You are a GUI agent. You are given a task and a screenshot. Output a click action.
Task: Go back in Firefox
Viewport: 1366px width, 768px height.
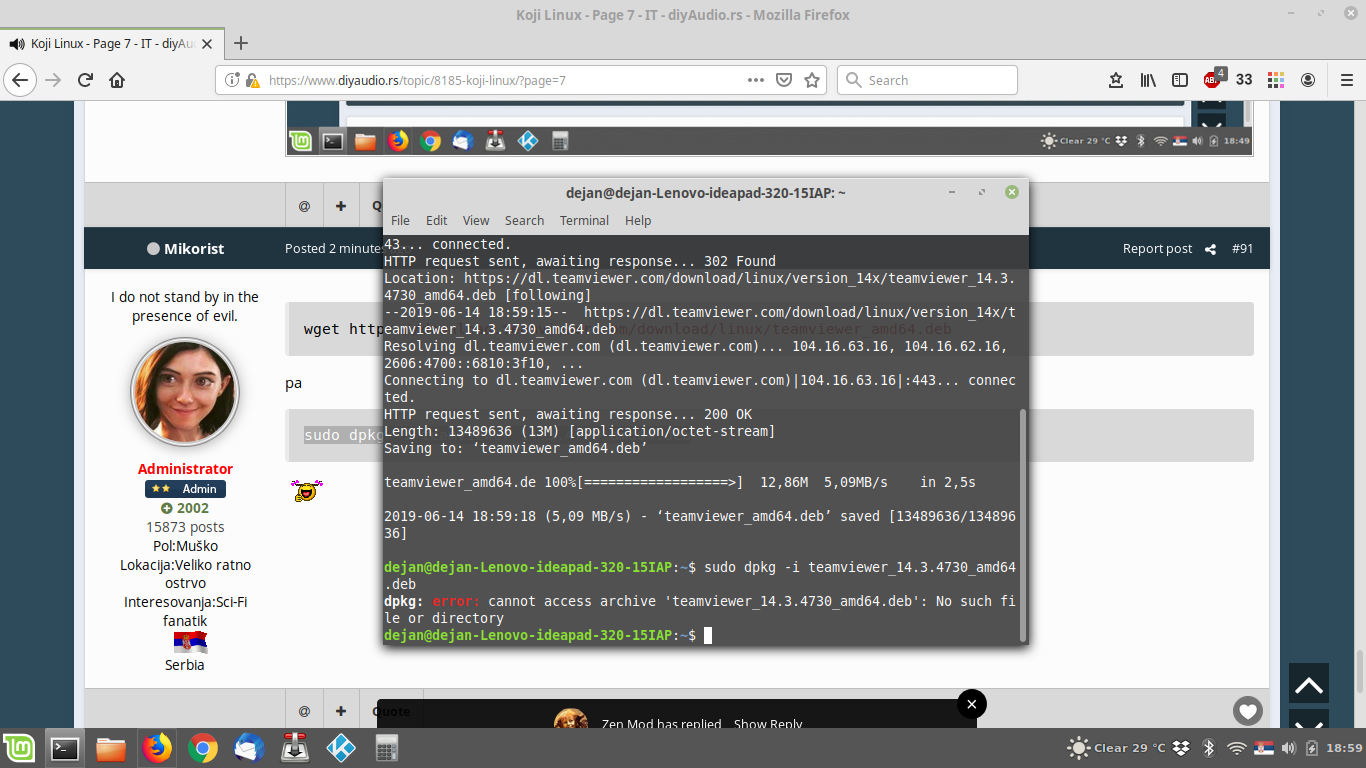point(21,80)
